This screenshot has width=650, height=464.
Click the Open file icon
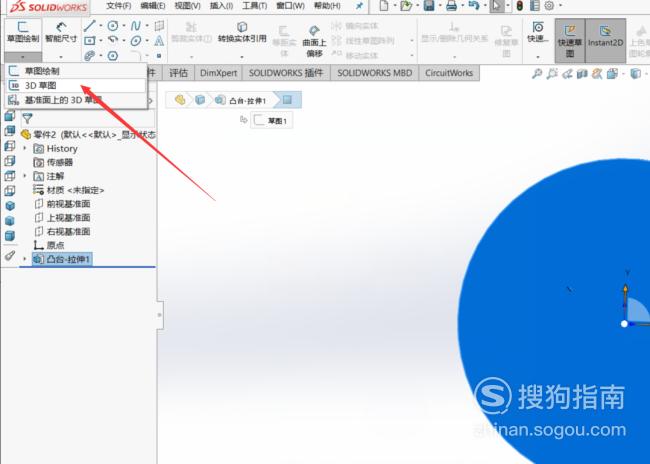pos(406,6)
